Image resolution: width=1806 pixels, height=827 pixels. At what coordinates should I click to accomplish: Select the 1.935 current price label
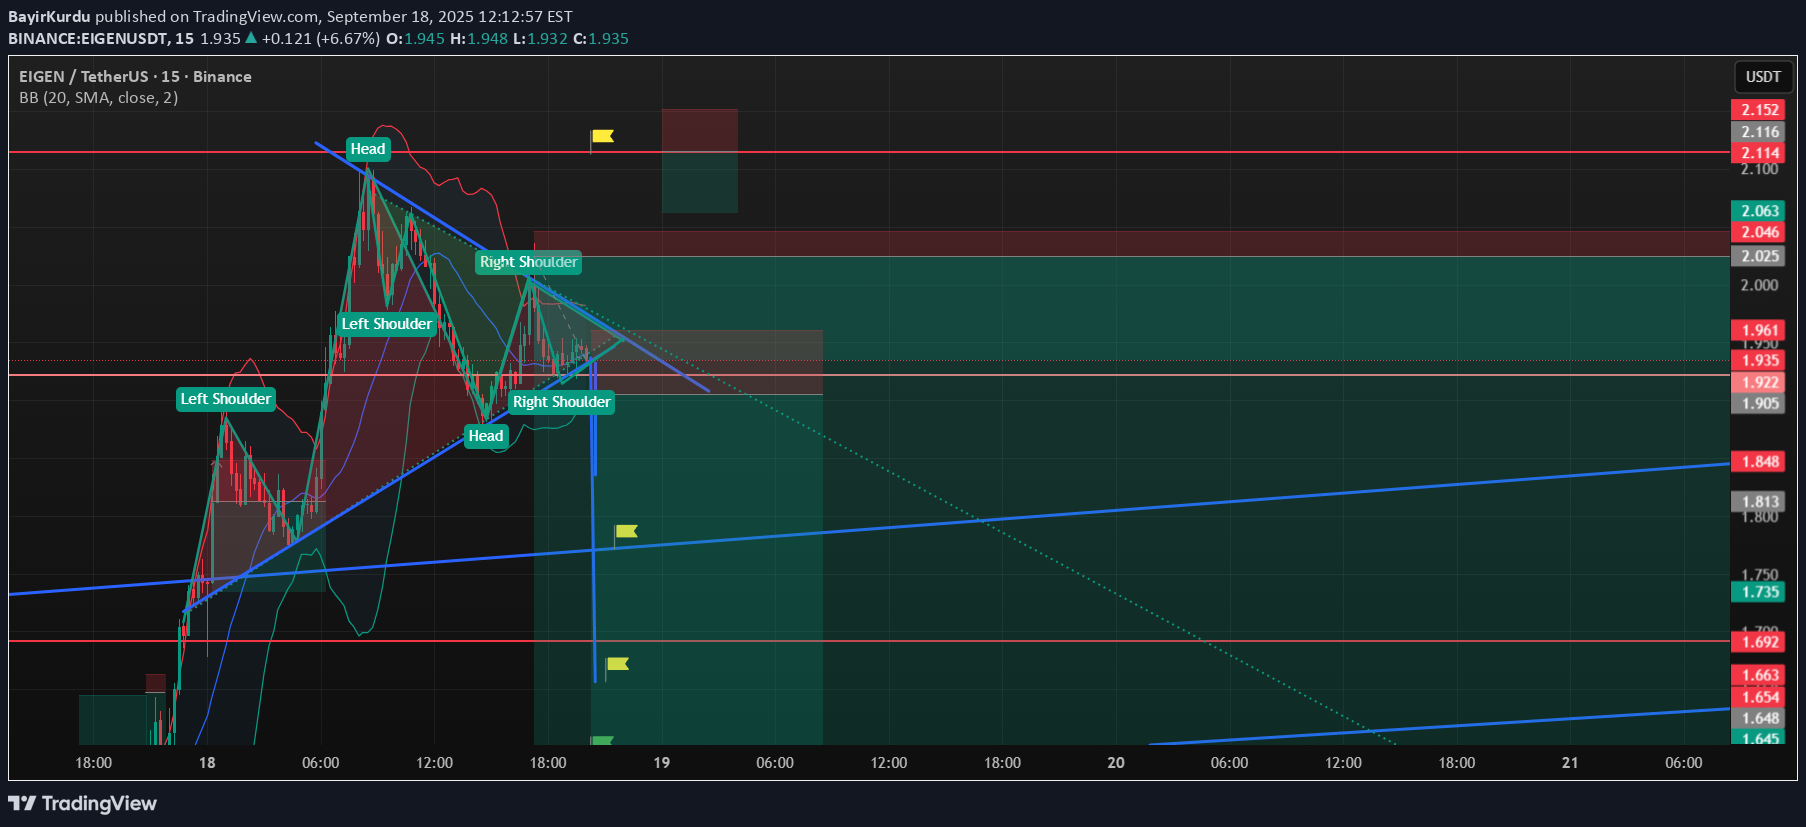point(1759,361)
